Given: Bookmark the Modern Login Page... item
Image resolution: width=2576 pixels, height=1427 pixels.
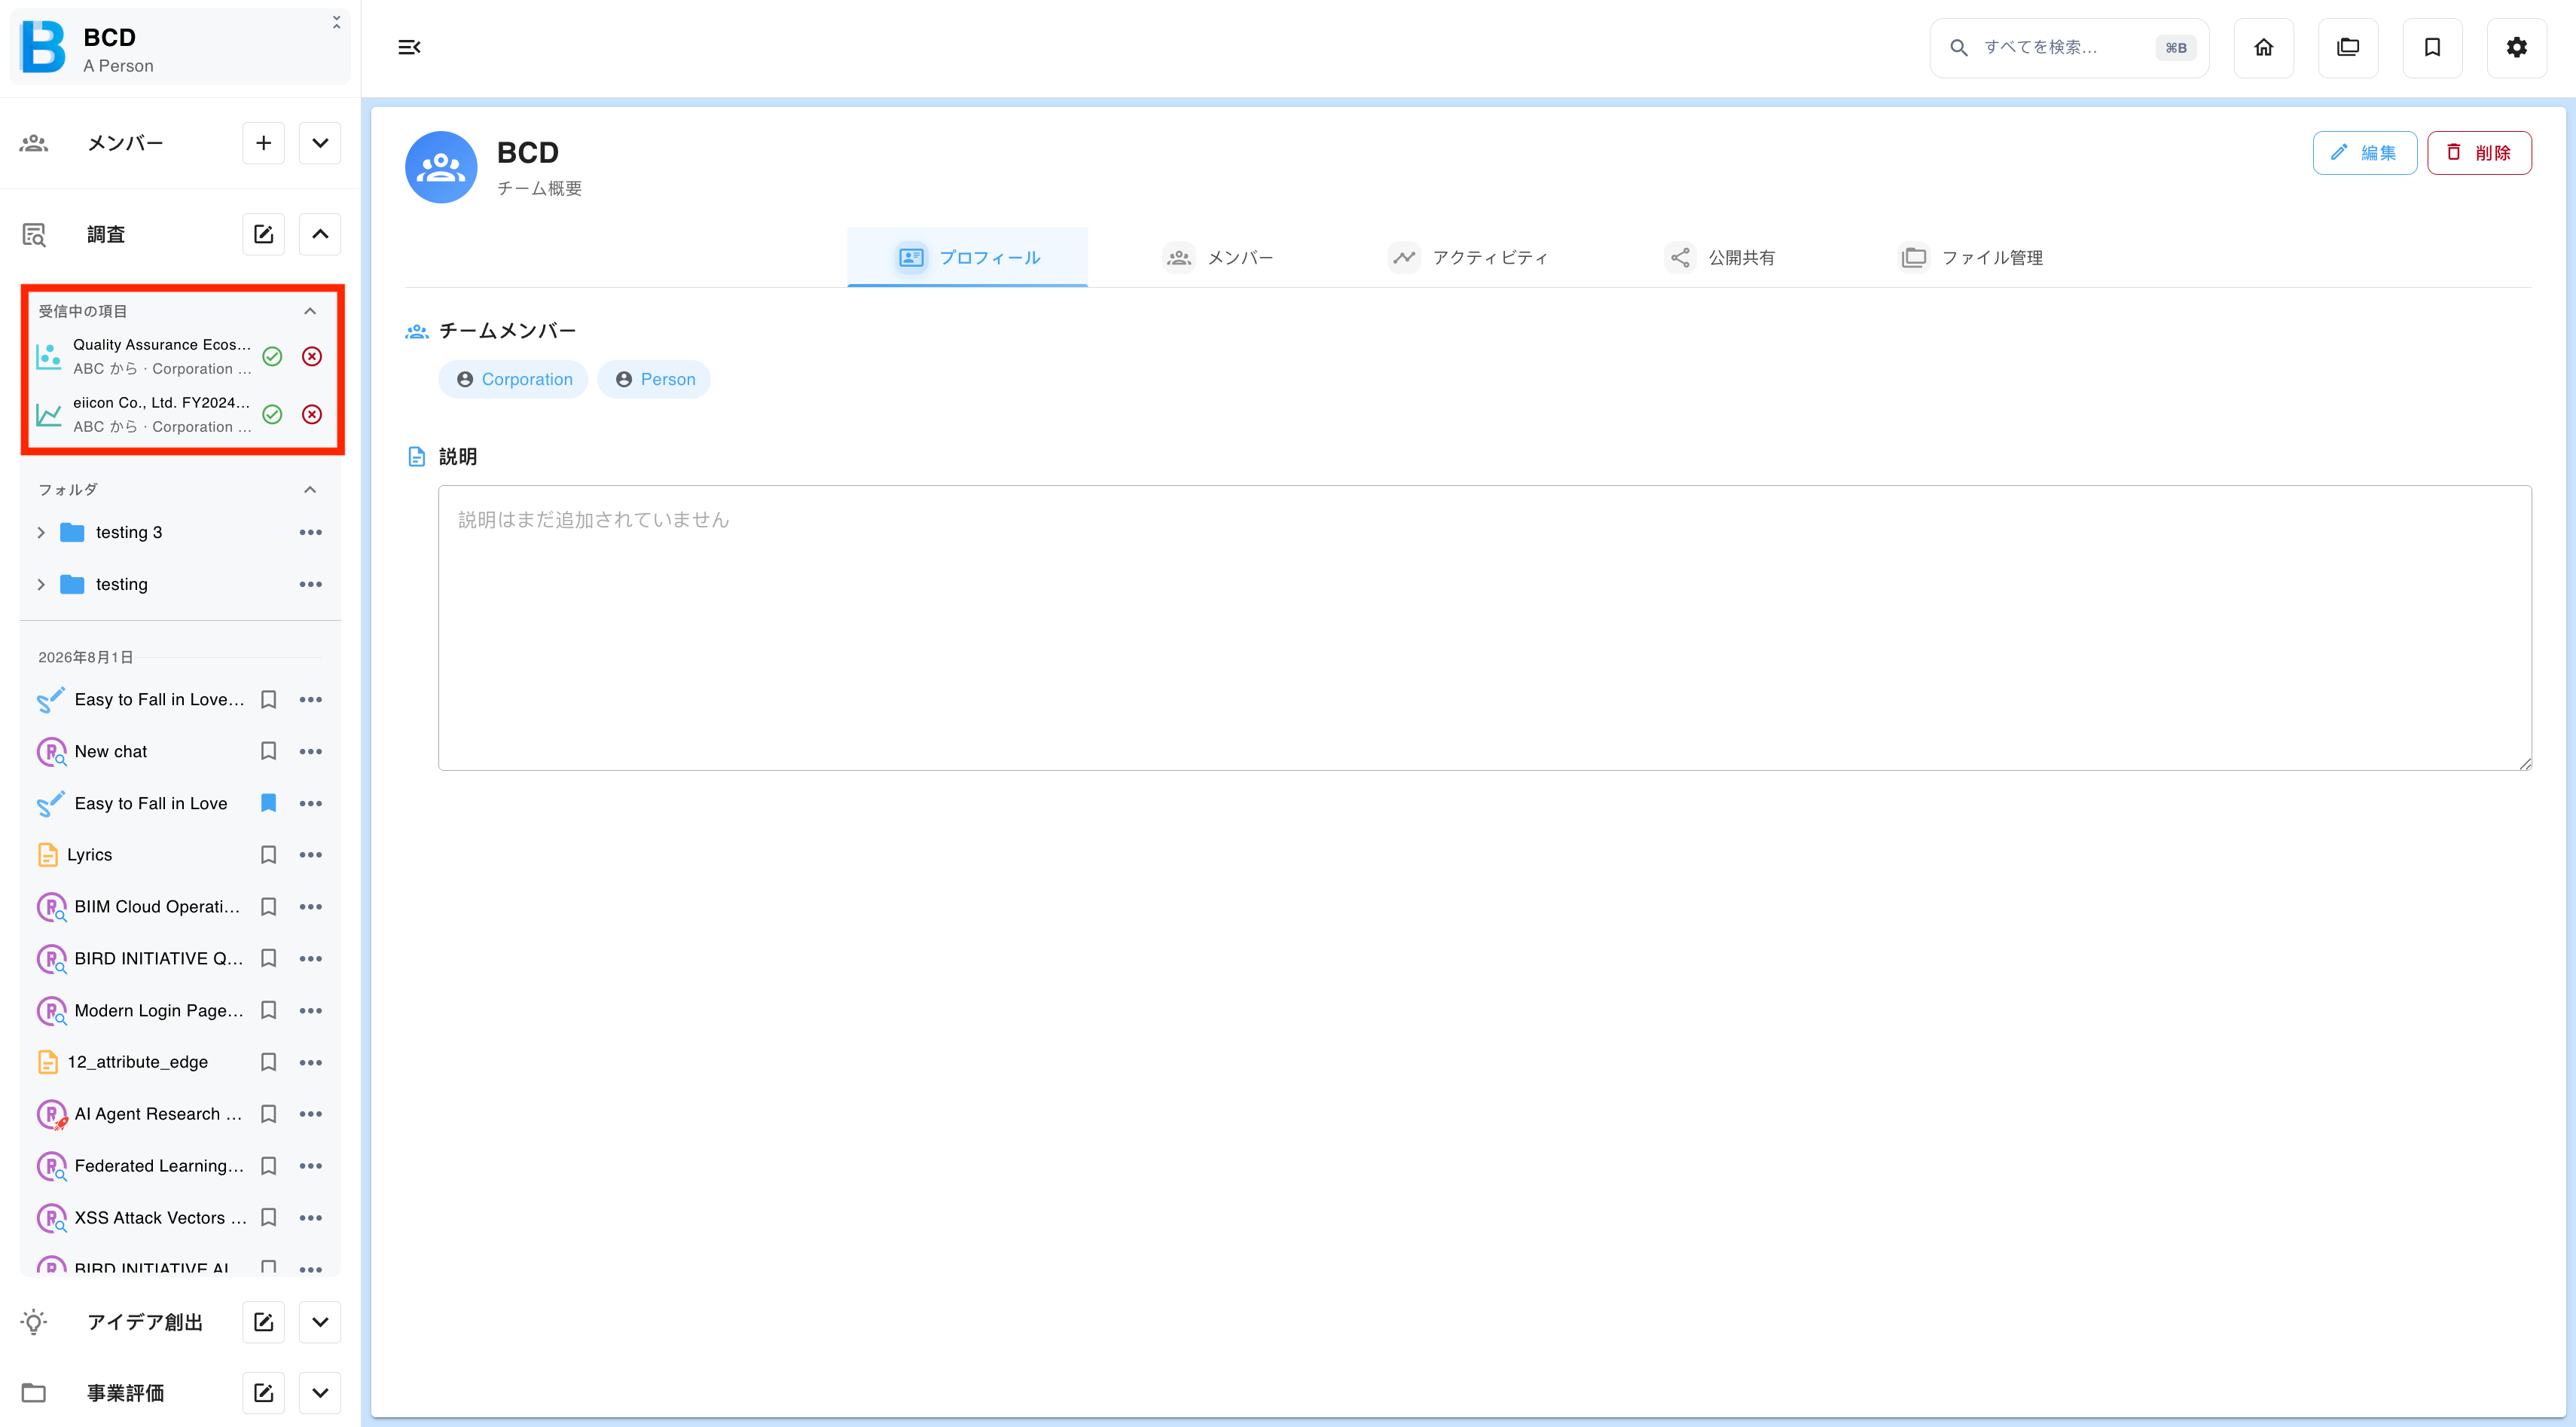Looking at the screenshot, I should (x=268, y=1011).
